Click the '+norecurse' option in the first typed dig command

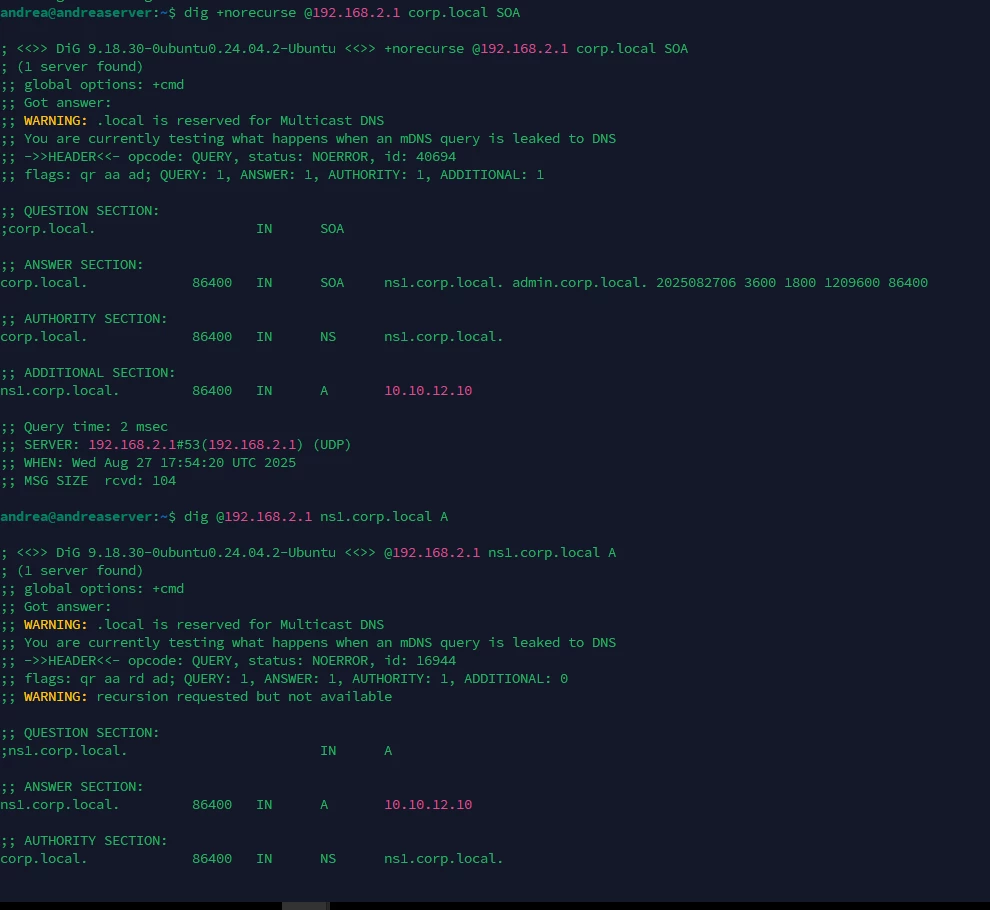coord(256,13)
